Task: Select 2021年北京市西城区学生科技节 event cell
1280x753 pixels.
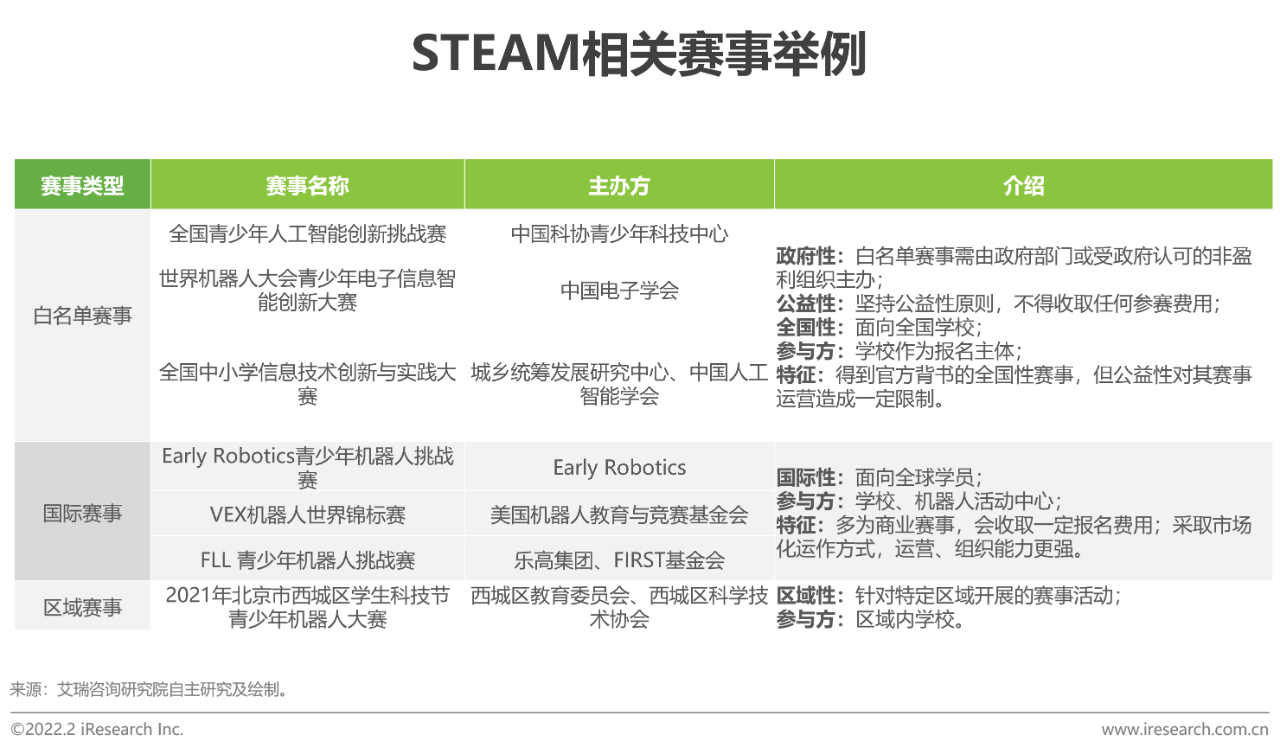Action: (x=307, y=607)
